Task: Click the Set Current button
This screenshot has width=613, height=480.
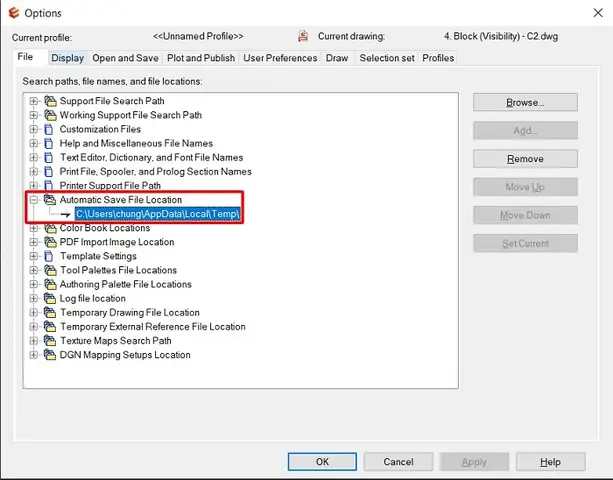Action: click(525, 243)
